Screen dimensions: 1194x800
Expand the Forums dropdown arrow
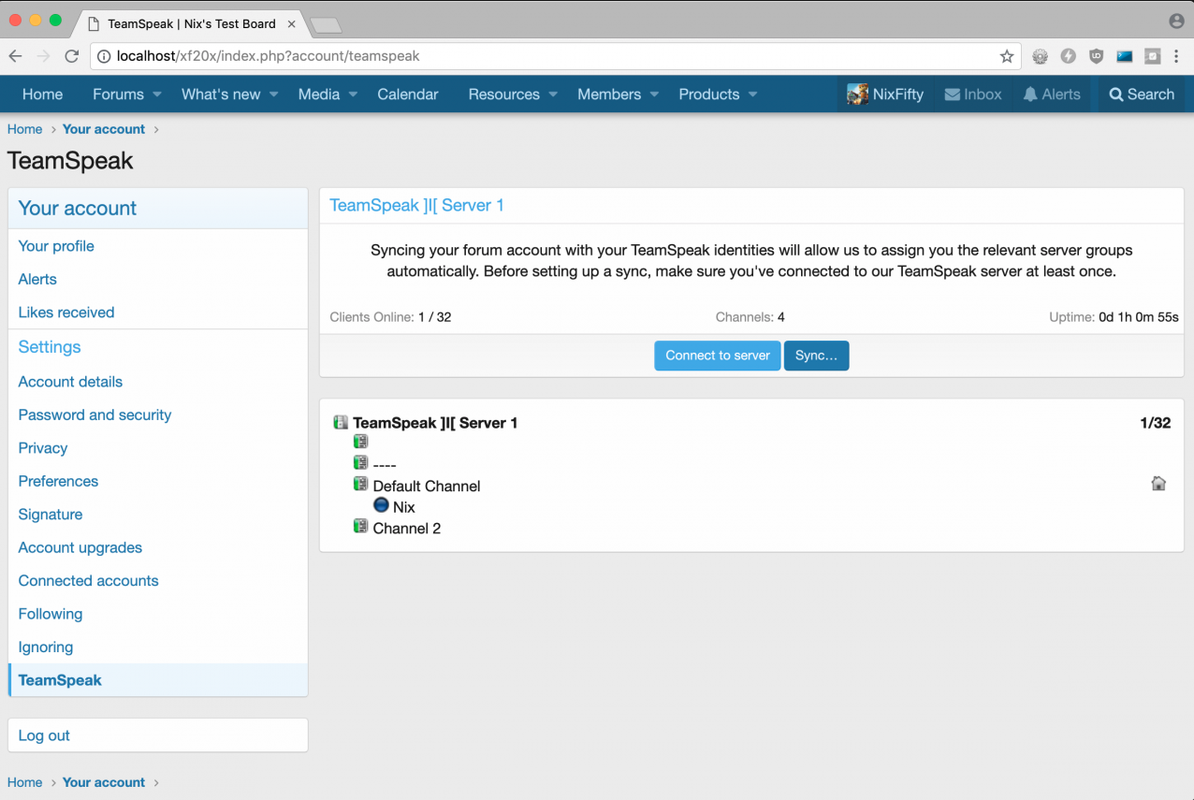157,94
